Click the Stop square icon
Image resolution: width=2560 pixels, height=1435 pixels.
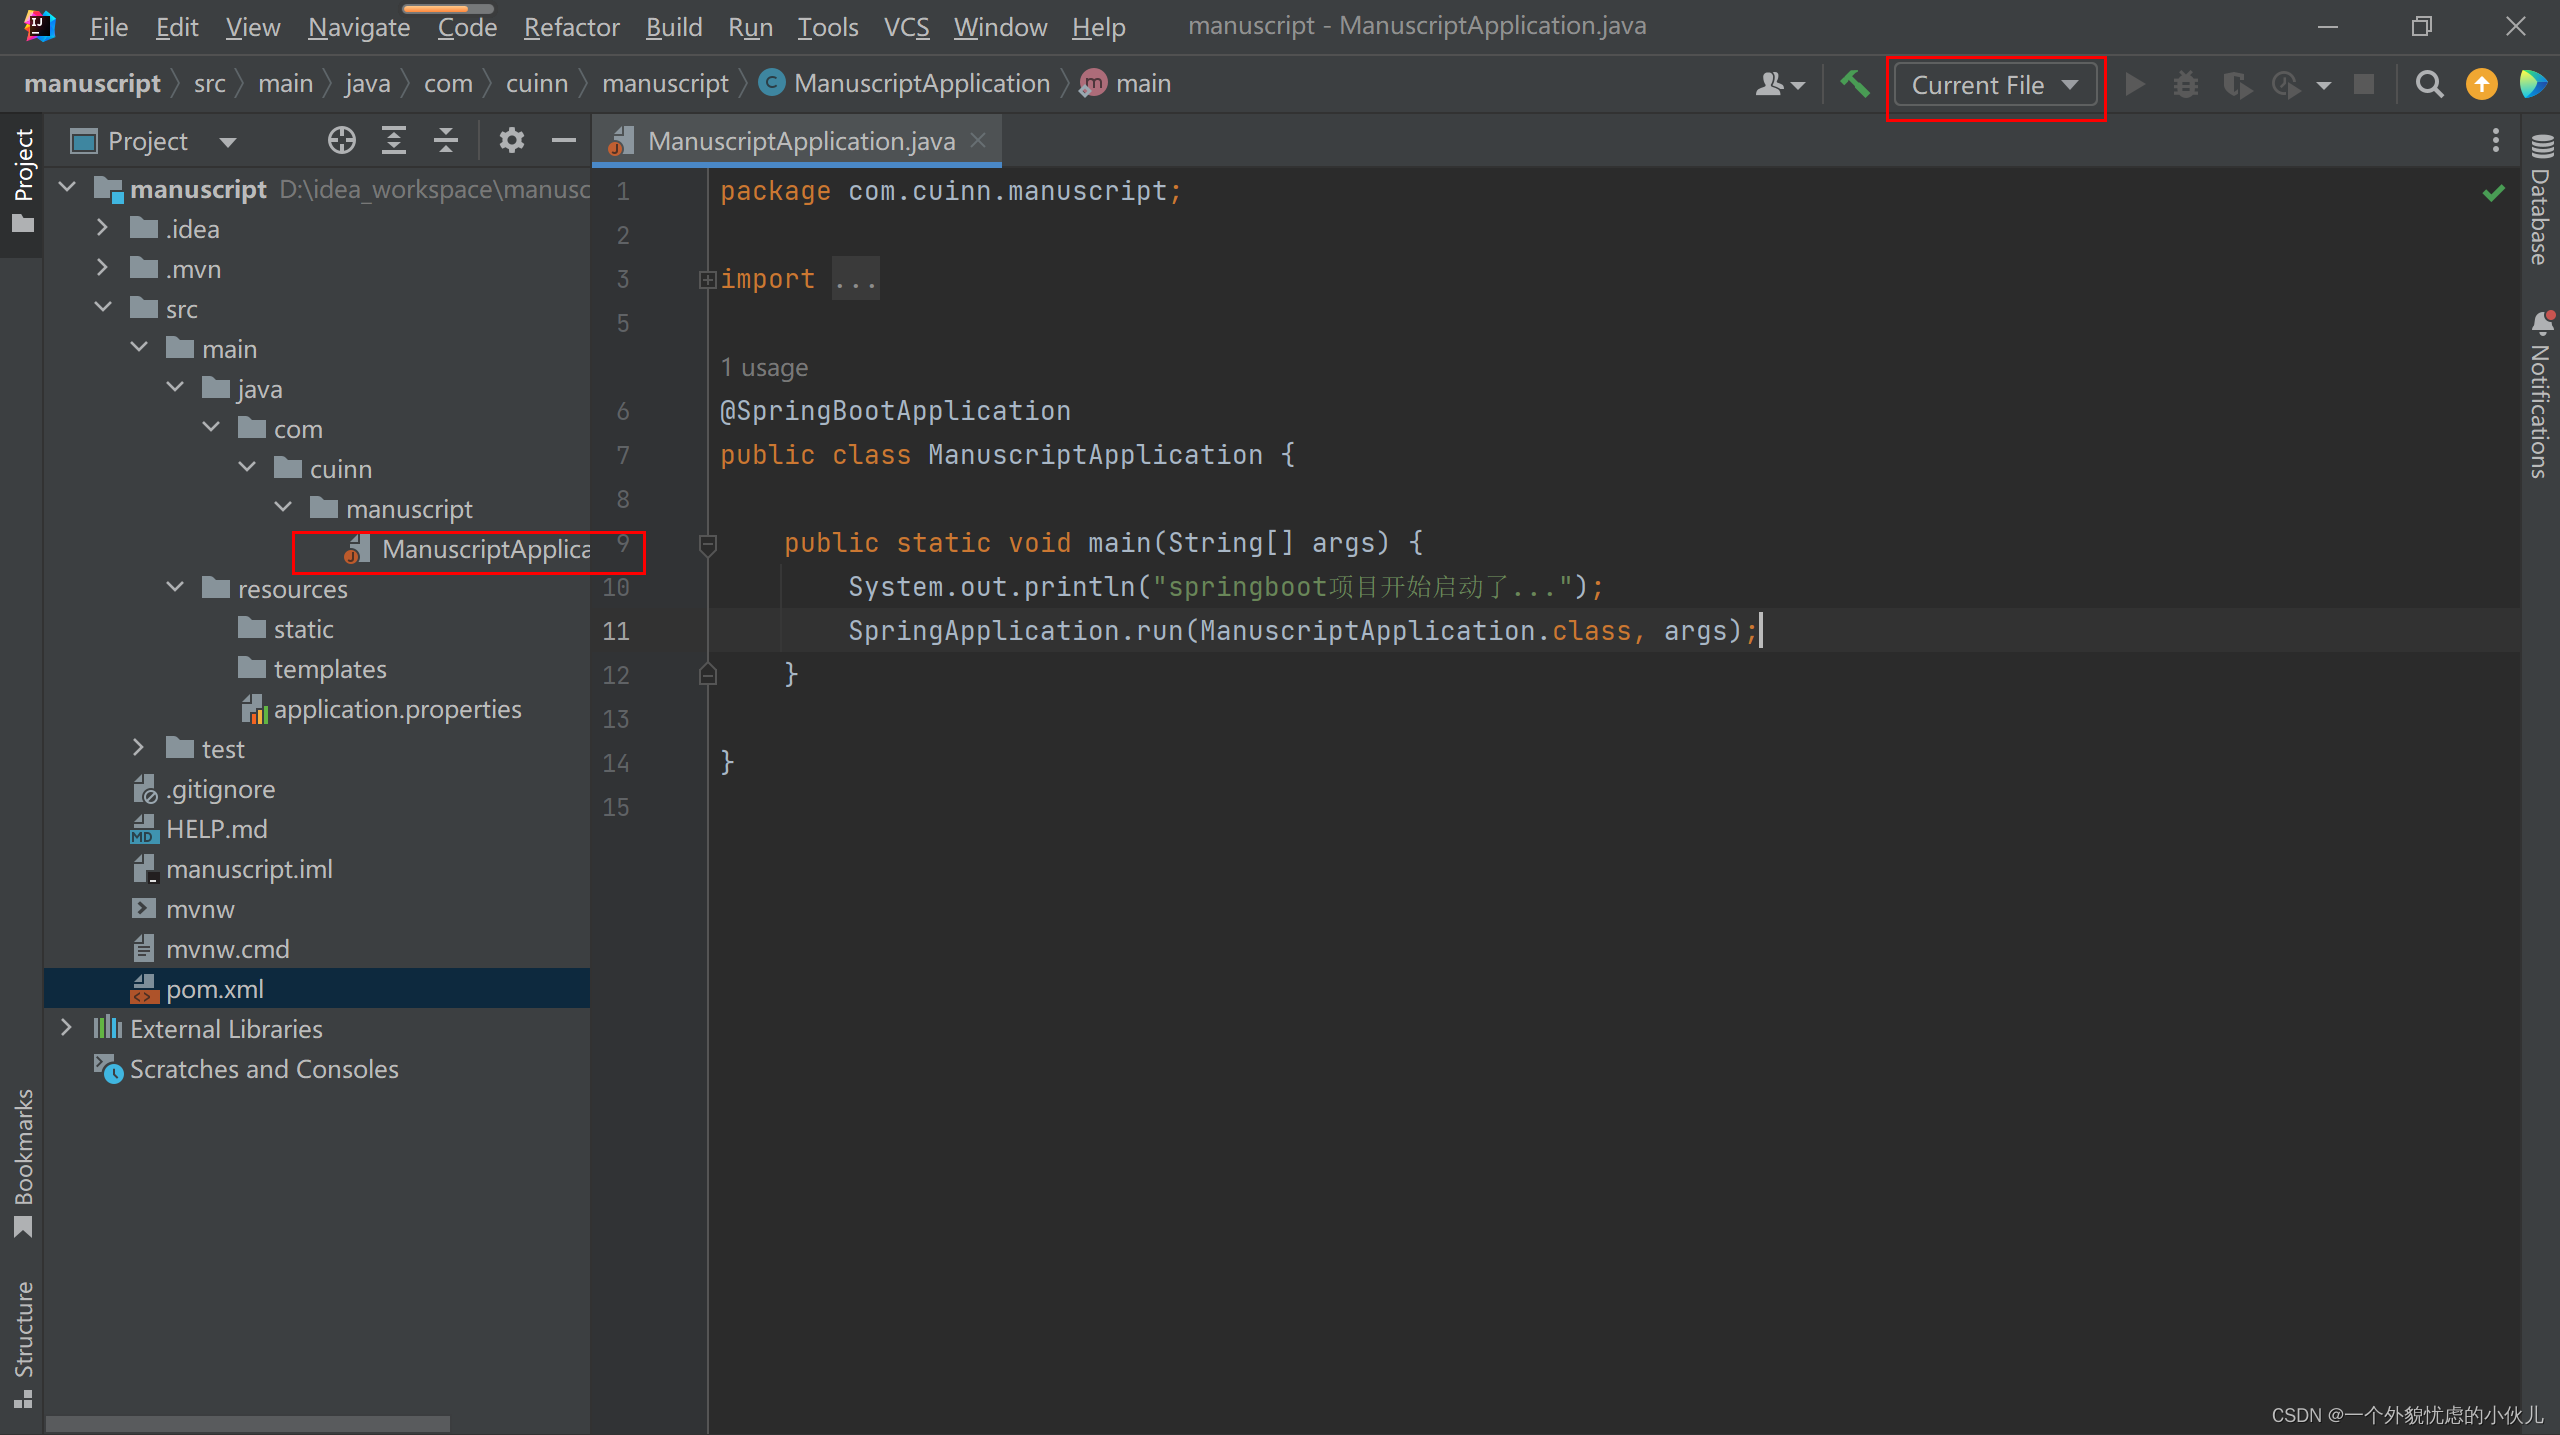[2364, 84]
